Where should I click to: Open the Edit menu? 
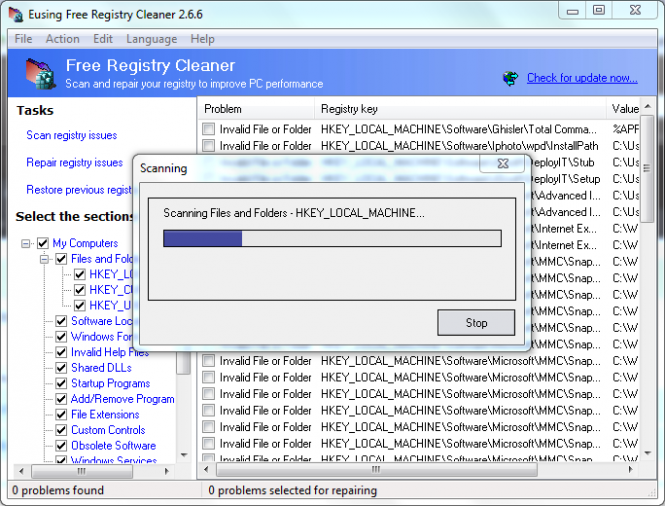coord(103,39)
